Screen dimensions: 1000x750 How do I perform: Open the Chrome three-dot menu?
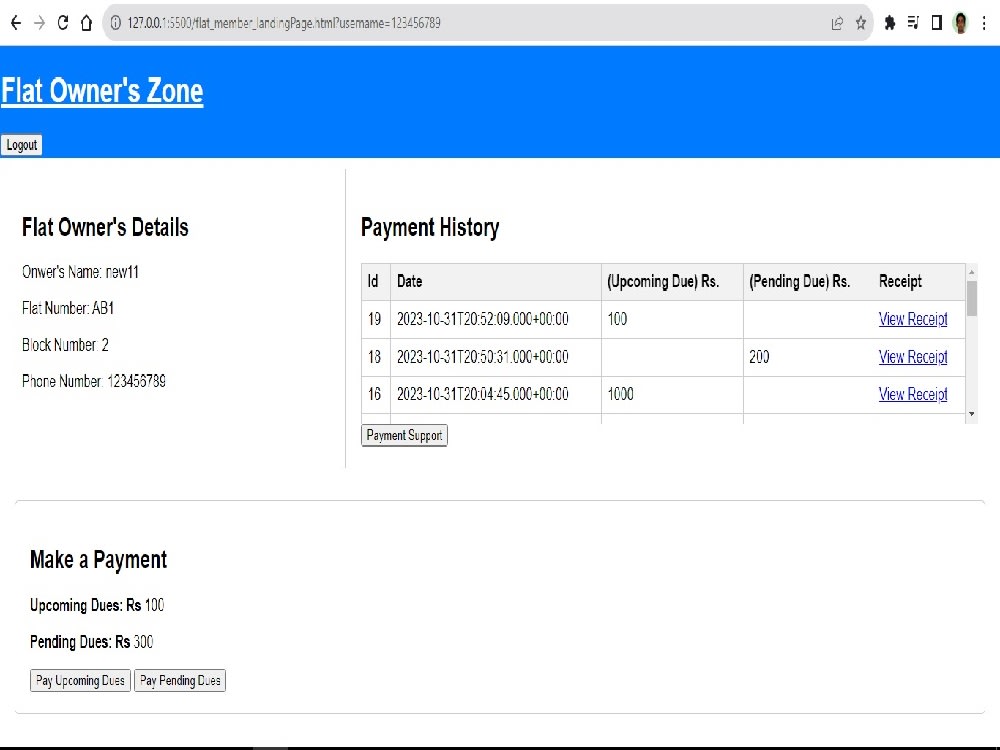pos(986,22)
